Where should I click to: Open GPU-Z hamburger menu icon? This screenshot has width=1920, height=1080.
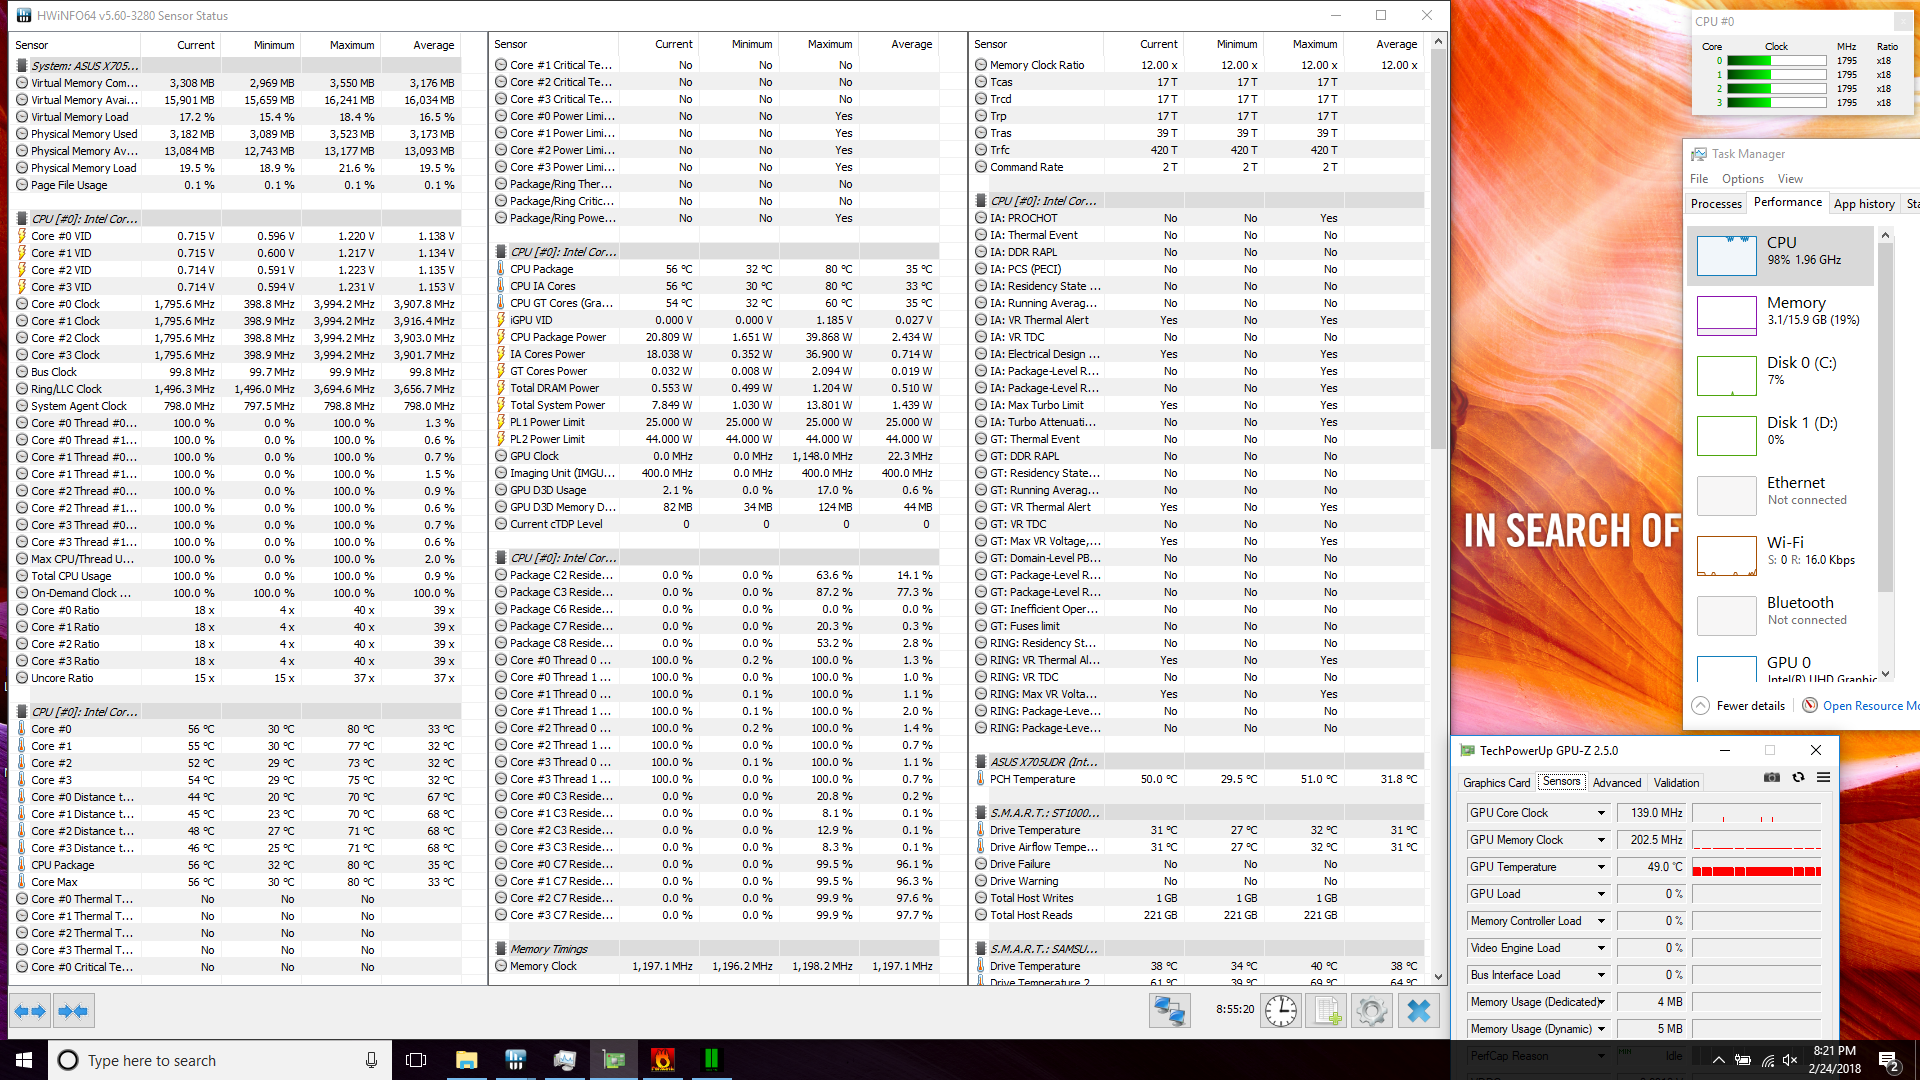pyautogui.click(x=1823, y=778)
